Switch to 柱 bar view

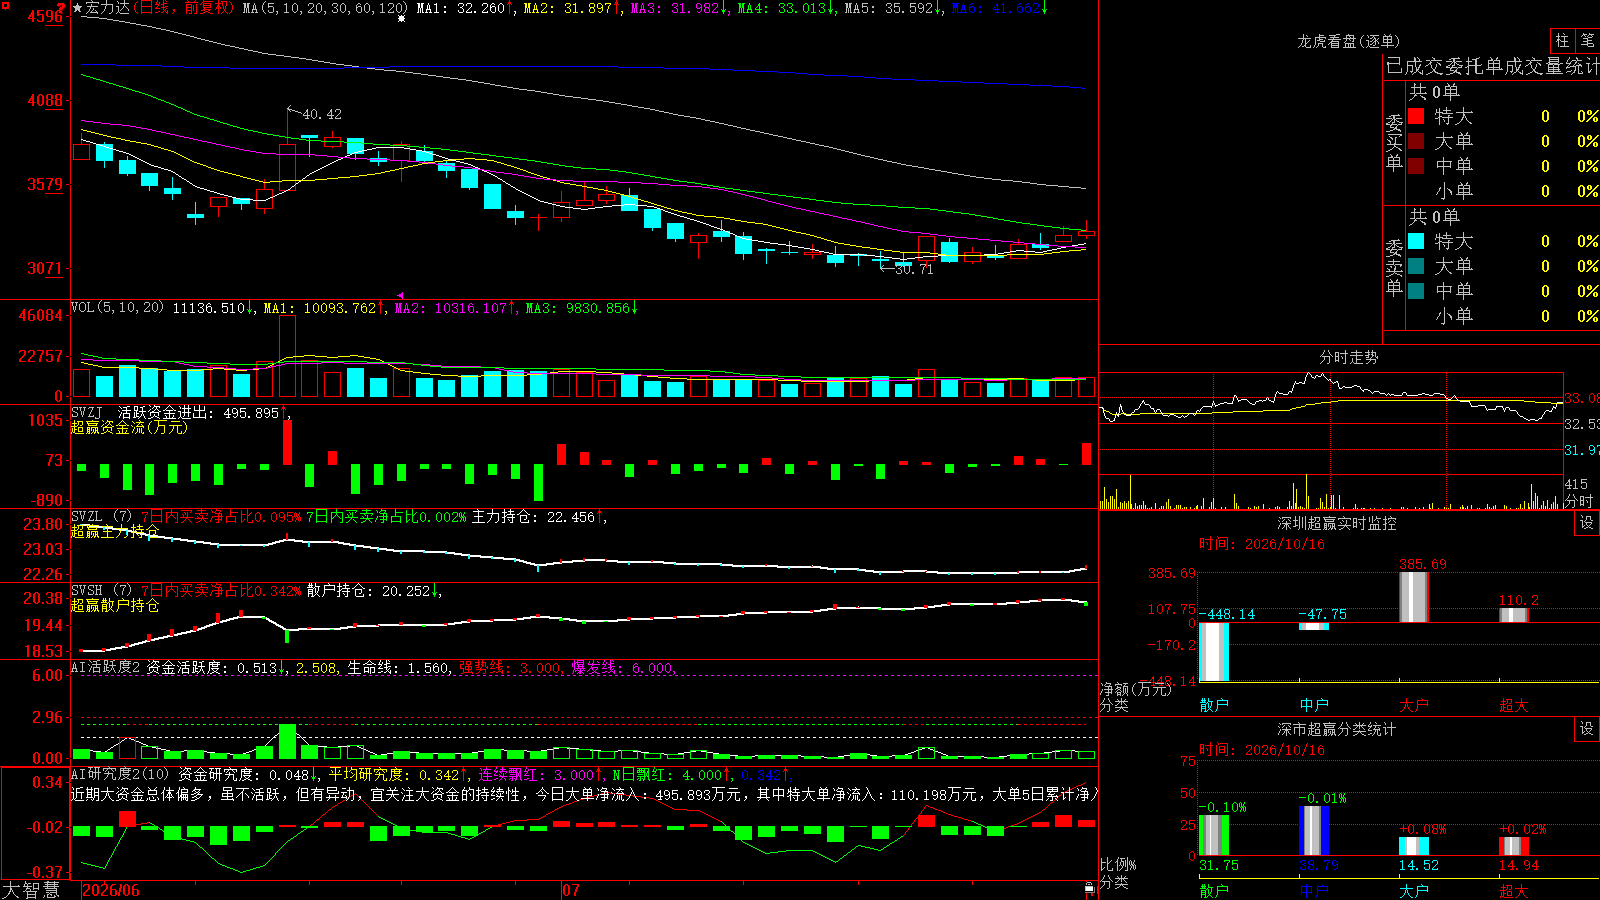[x=1562, y=40]
